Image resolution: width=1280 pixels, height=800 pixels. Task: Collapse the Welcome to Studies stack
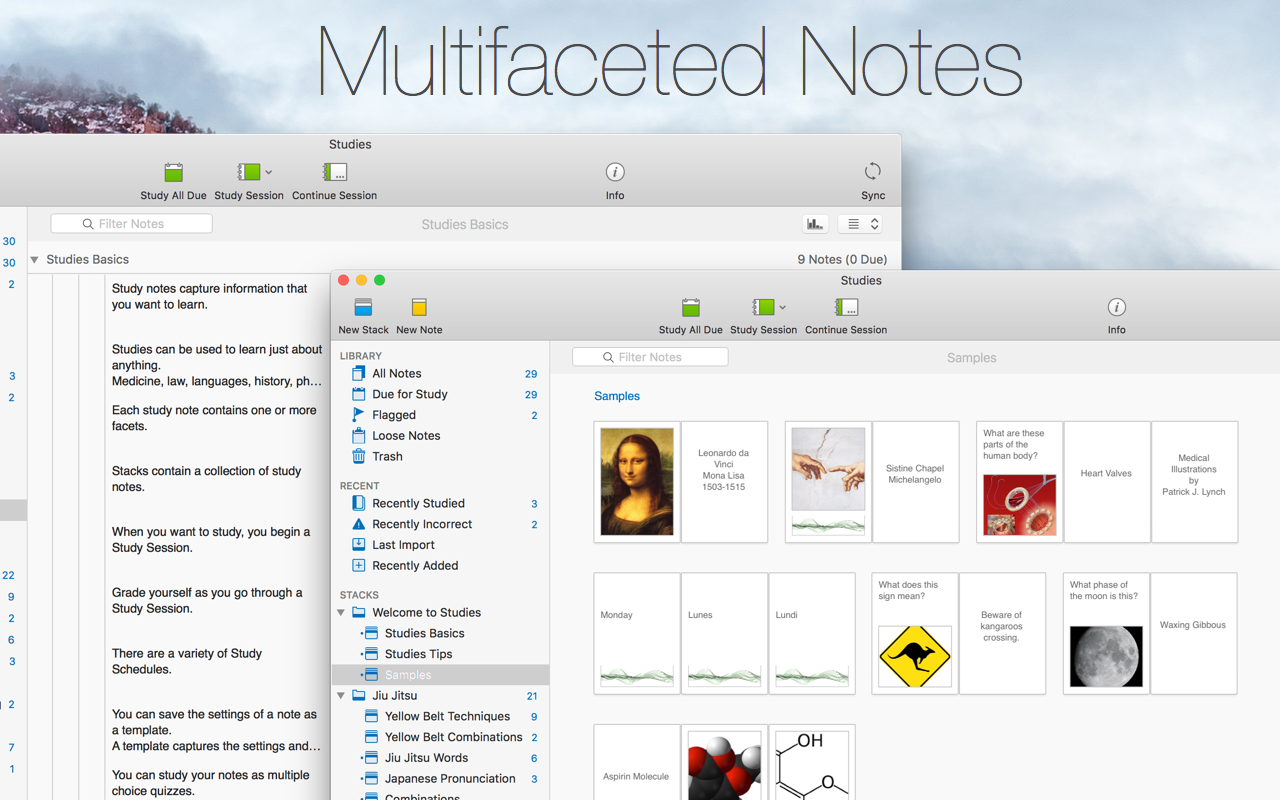341,612
